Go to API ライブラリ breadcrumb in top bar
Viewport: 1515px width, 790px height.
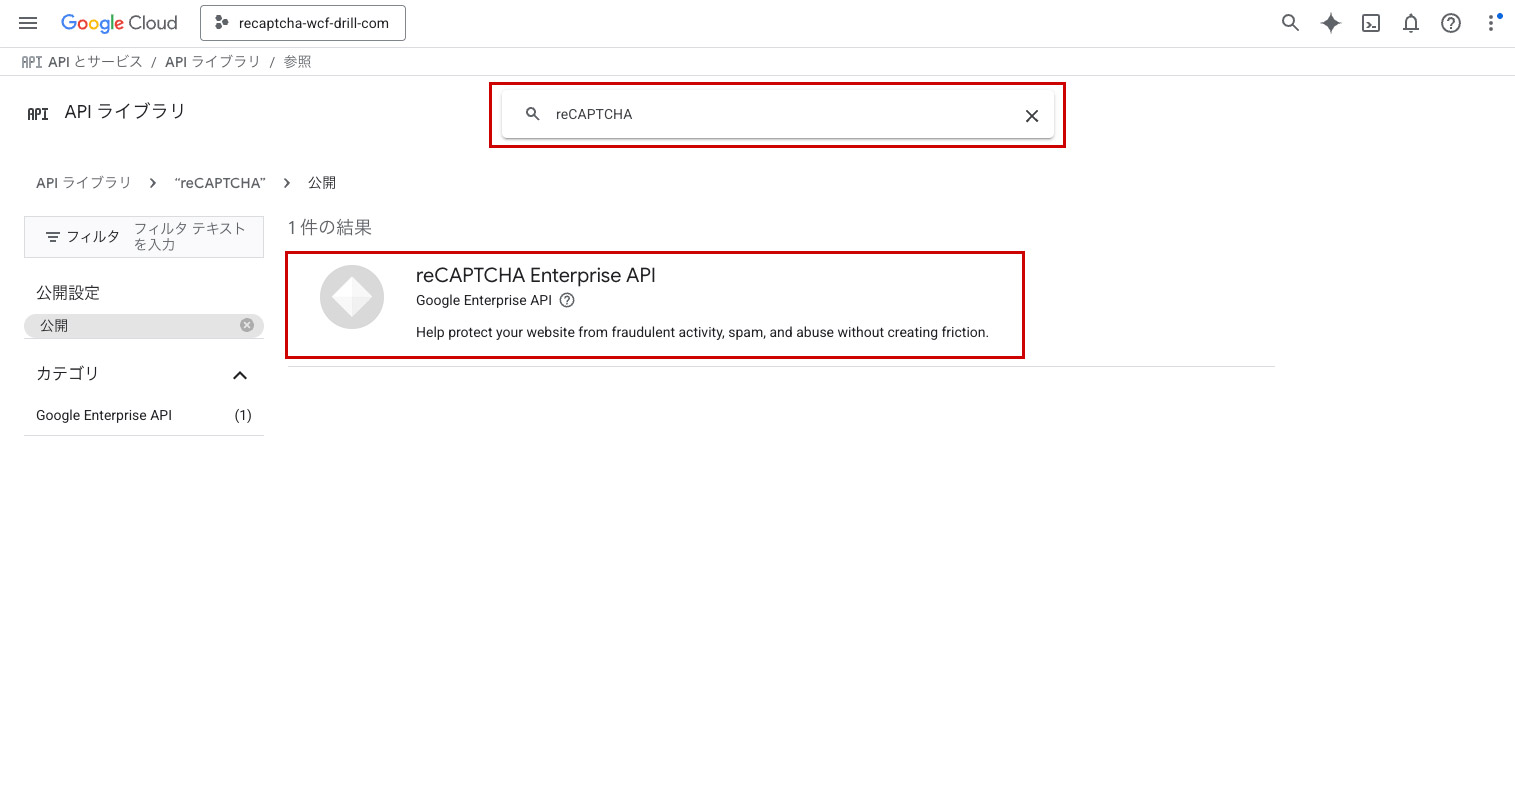tap(213, 62)
